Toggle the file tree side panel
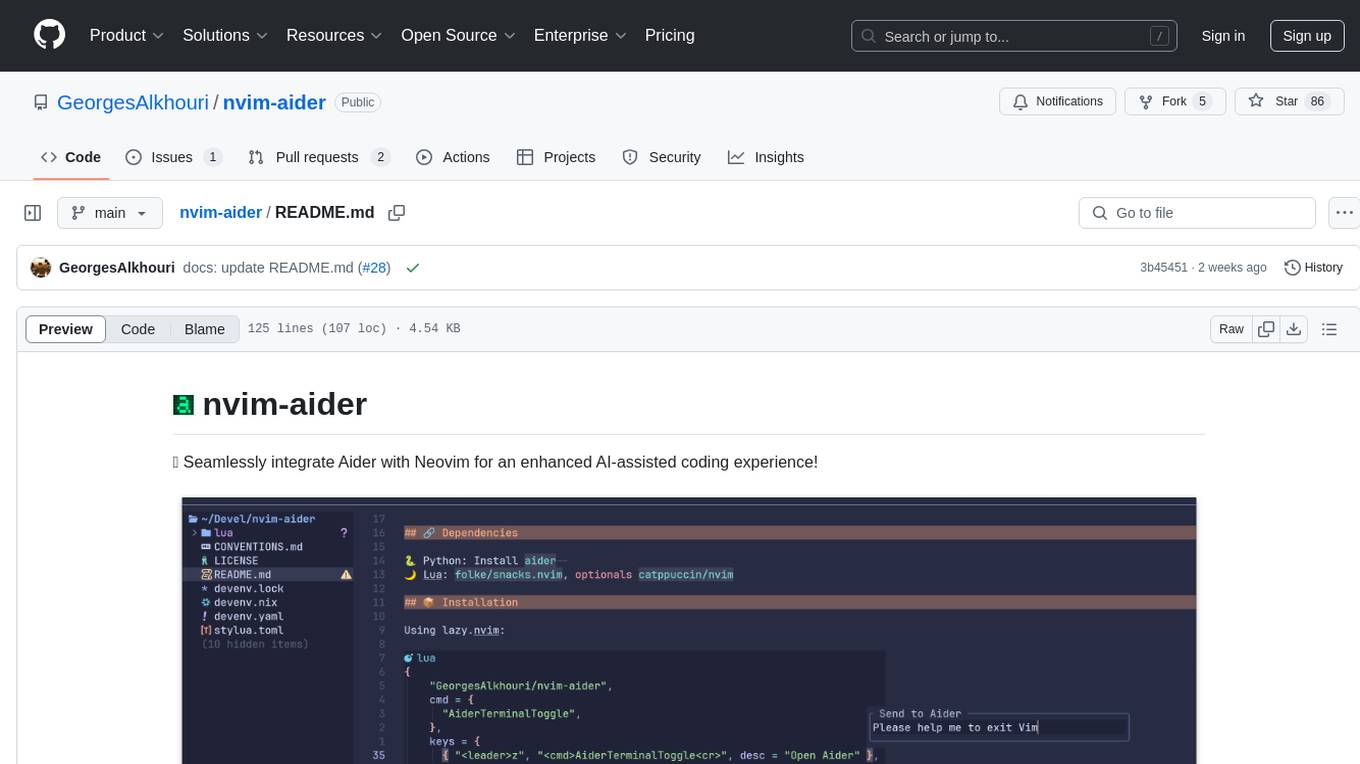The image size is (1360, 764). click(x=32, y=213)
